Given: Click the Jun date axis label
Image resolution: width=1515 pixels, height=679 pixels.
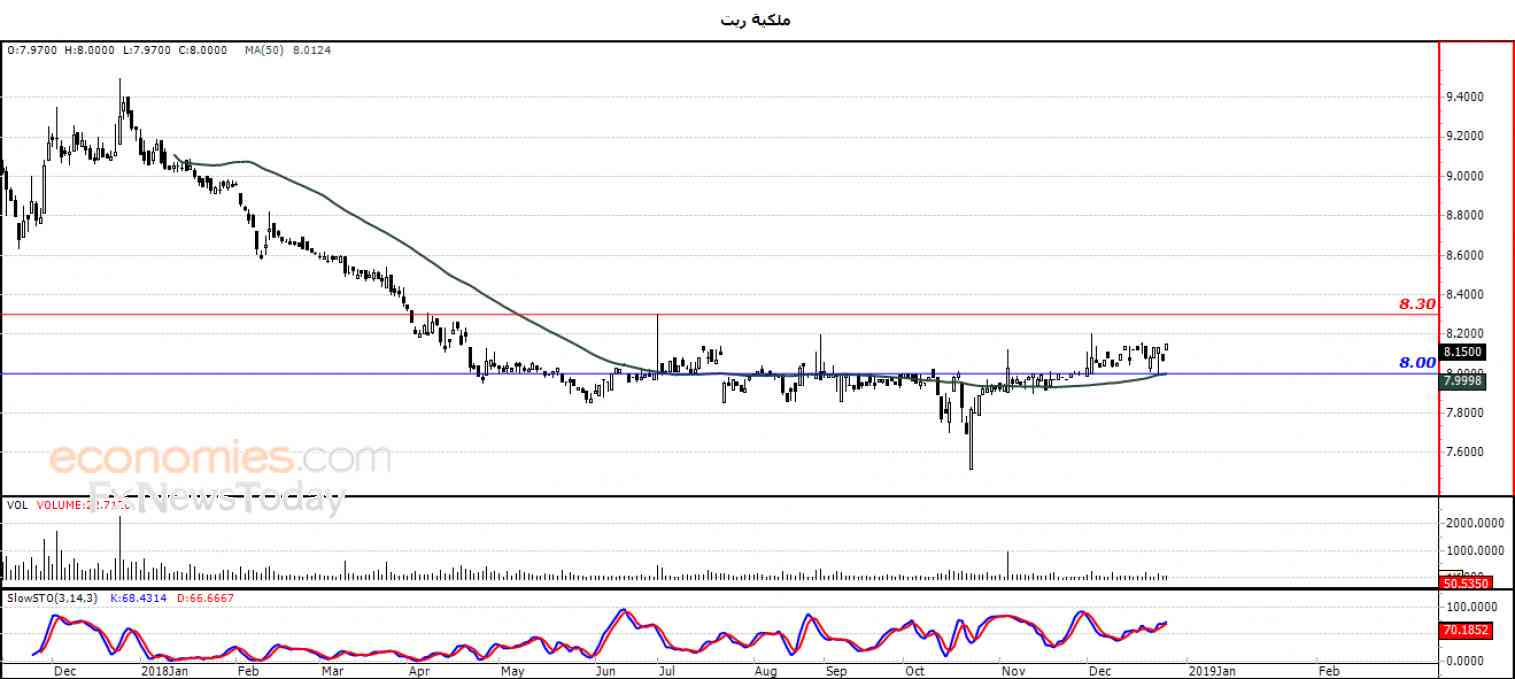Looking at the screenshot, I should pos(606,671).
